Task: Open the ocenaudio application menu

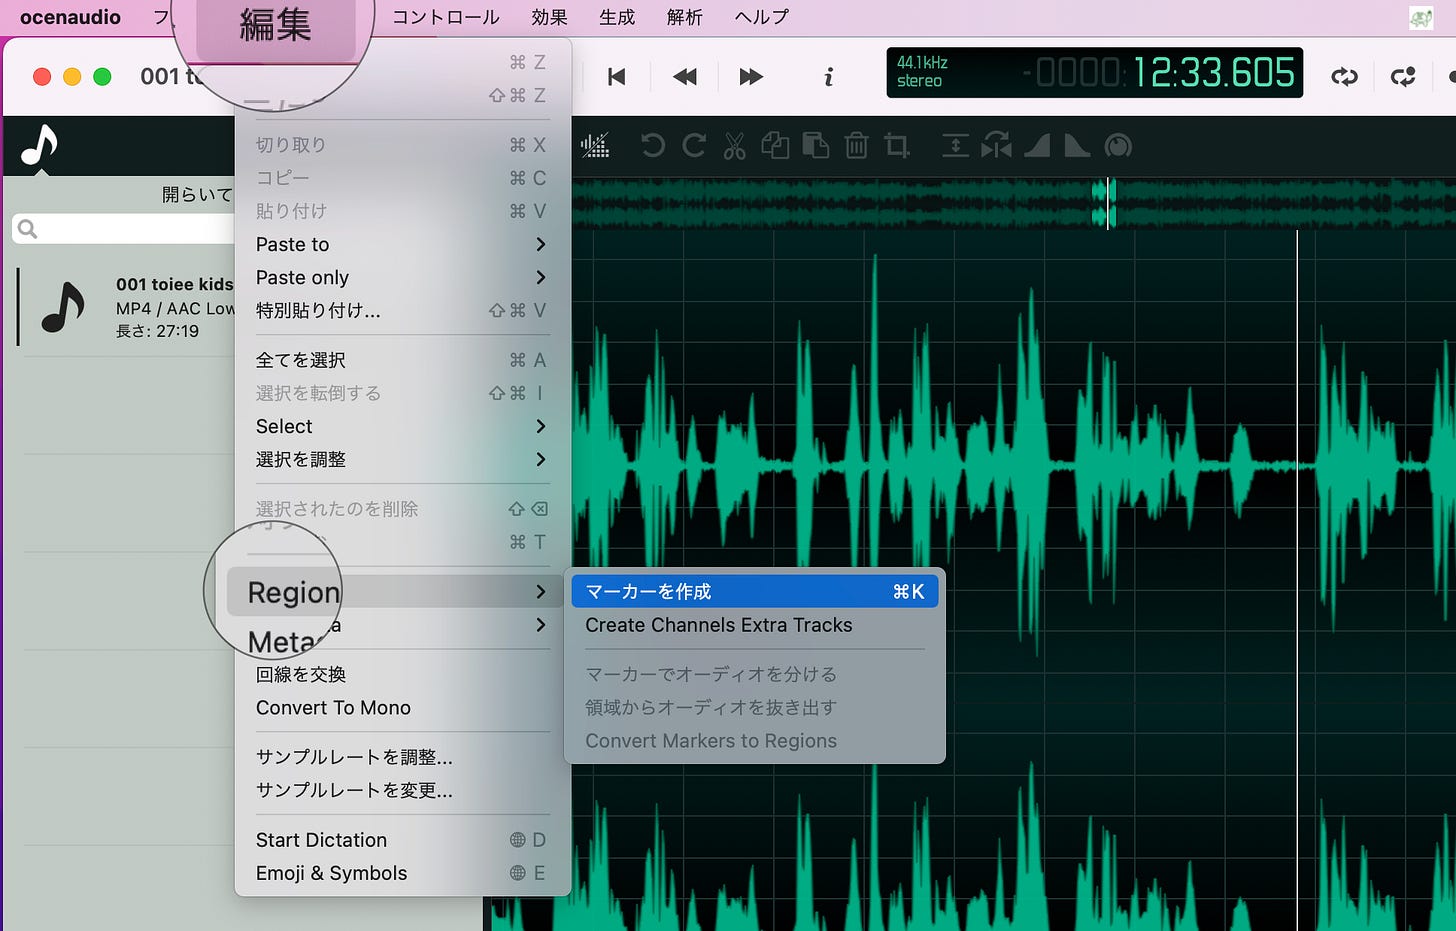Action: (70, 17)
